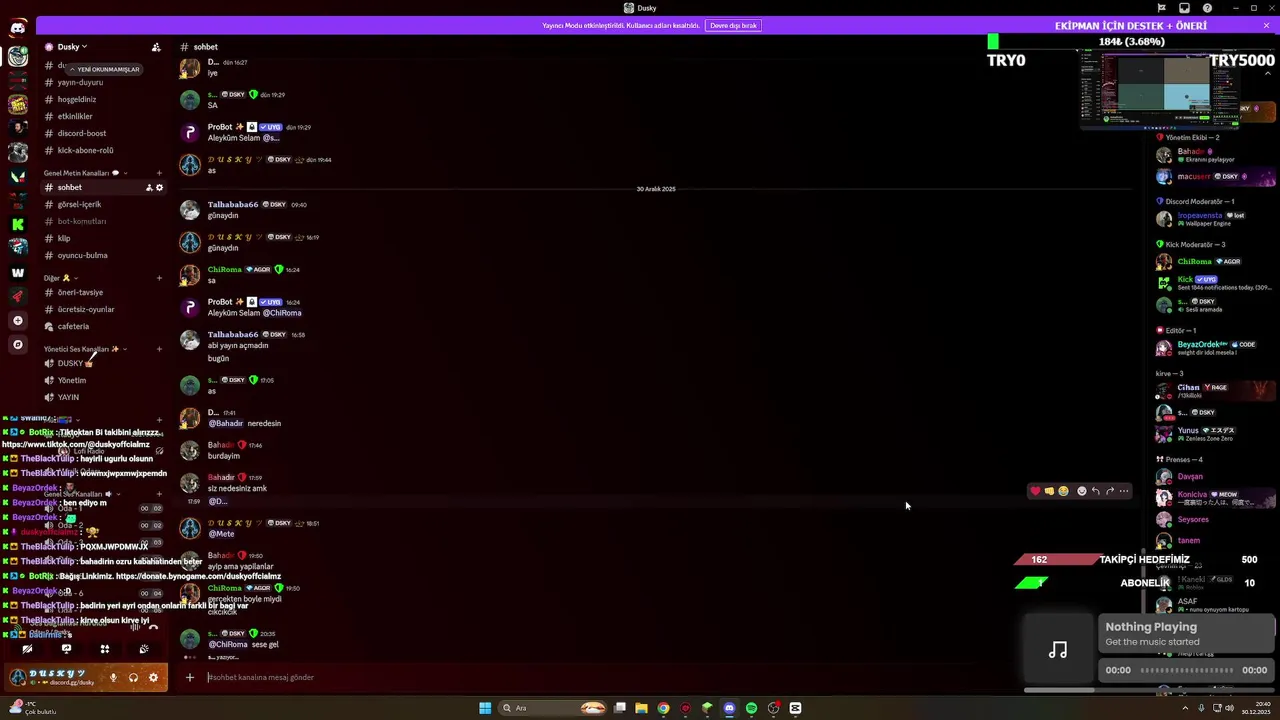Click the Windows Start button on taskbar
The height and width of the screenshot is (720, 1280).
tap(485, 708)
